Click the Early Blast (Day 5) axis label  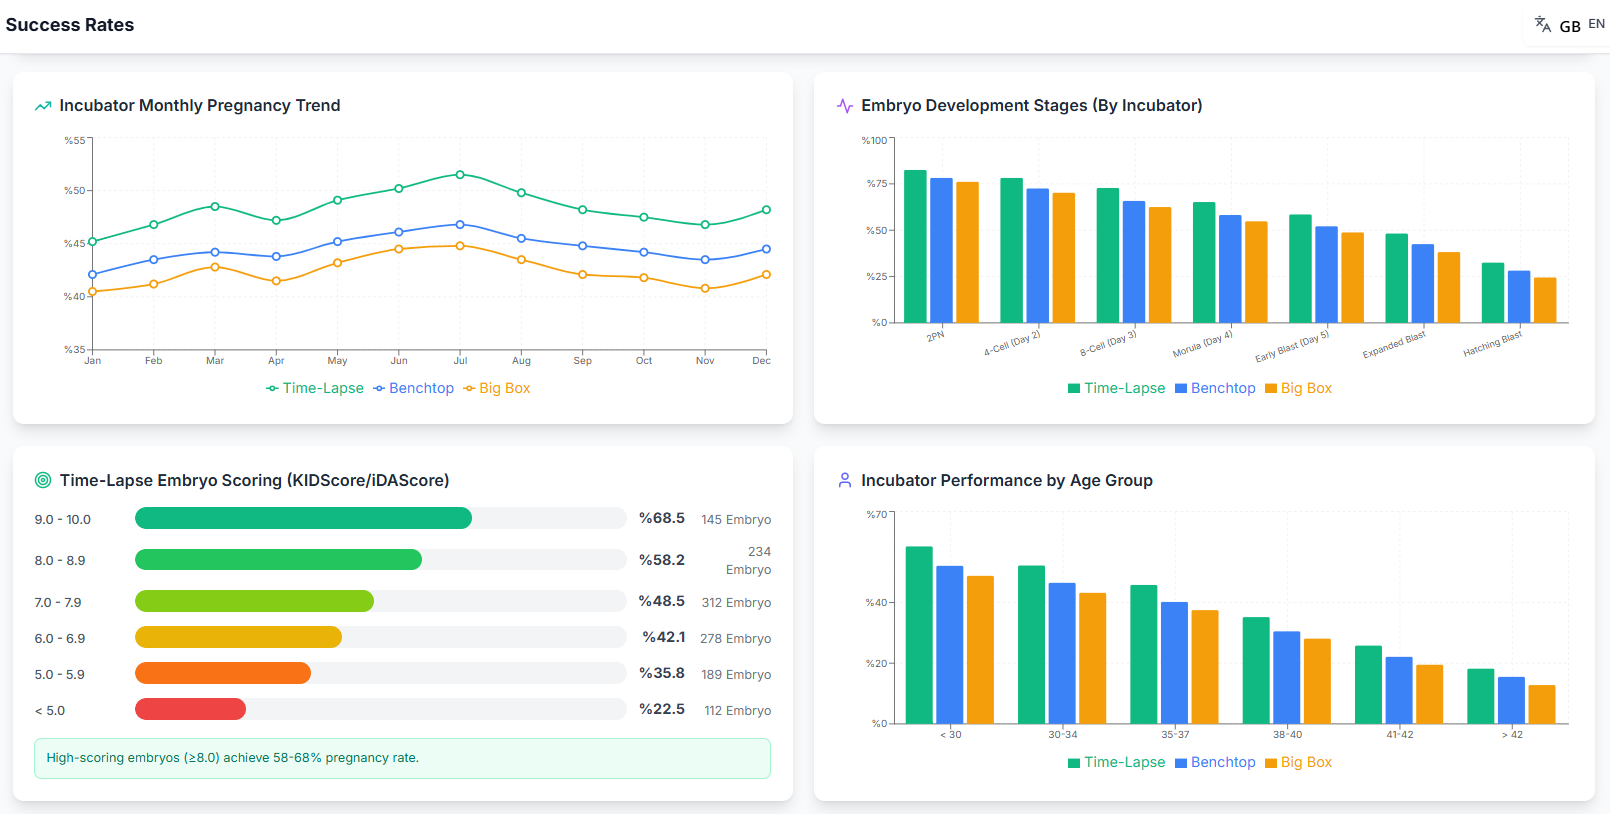(x=1292, y=346)
